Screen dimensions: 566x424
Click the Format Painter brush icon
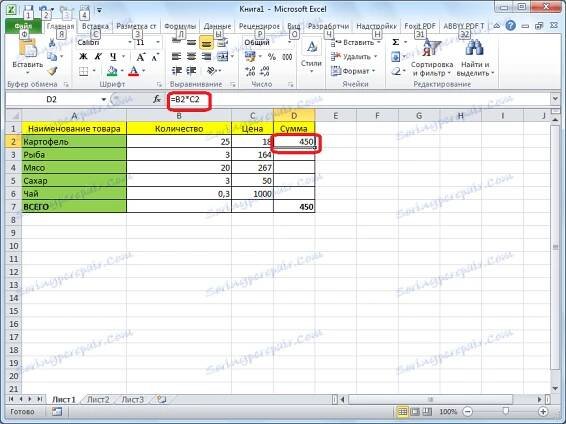[x=53, y=71]
